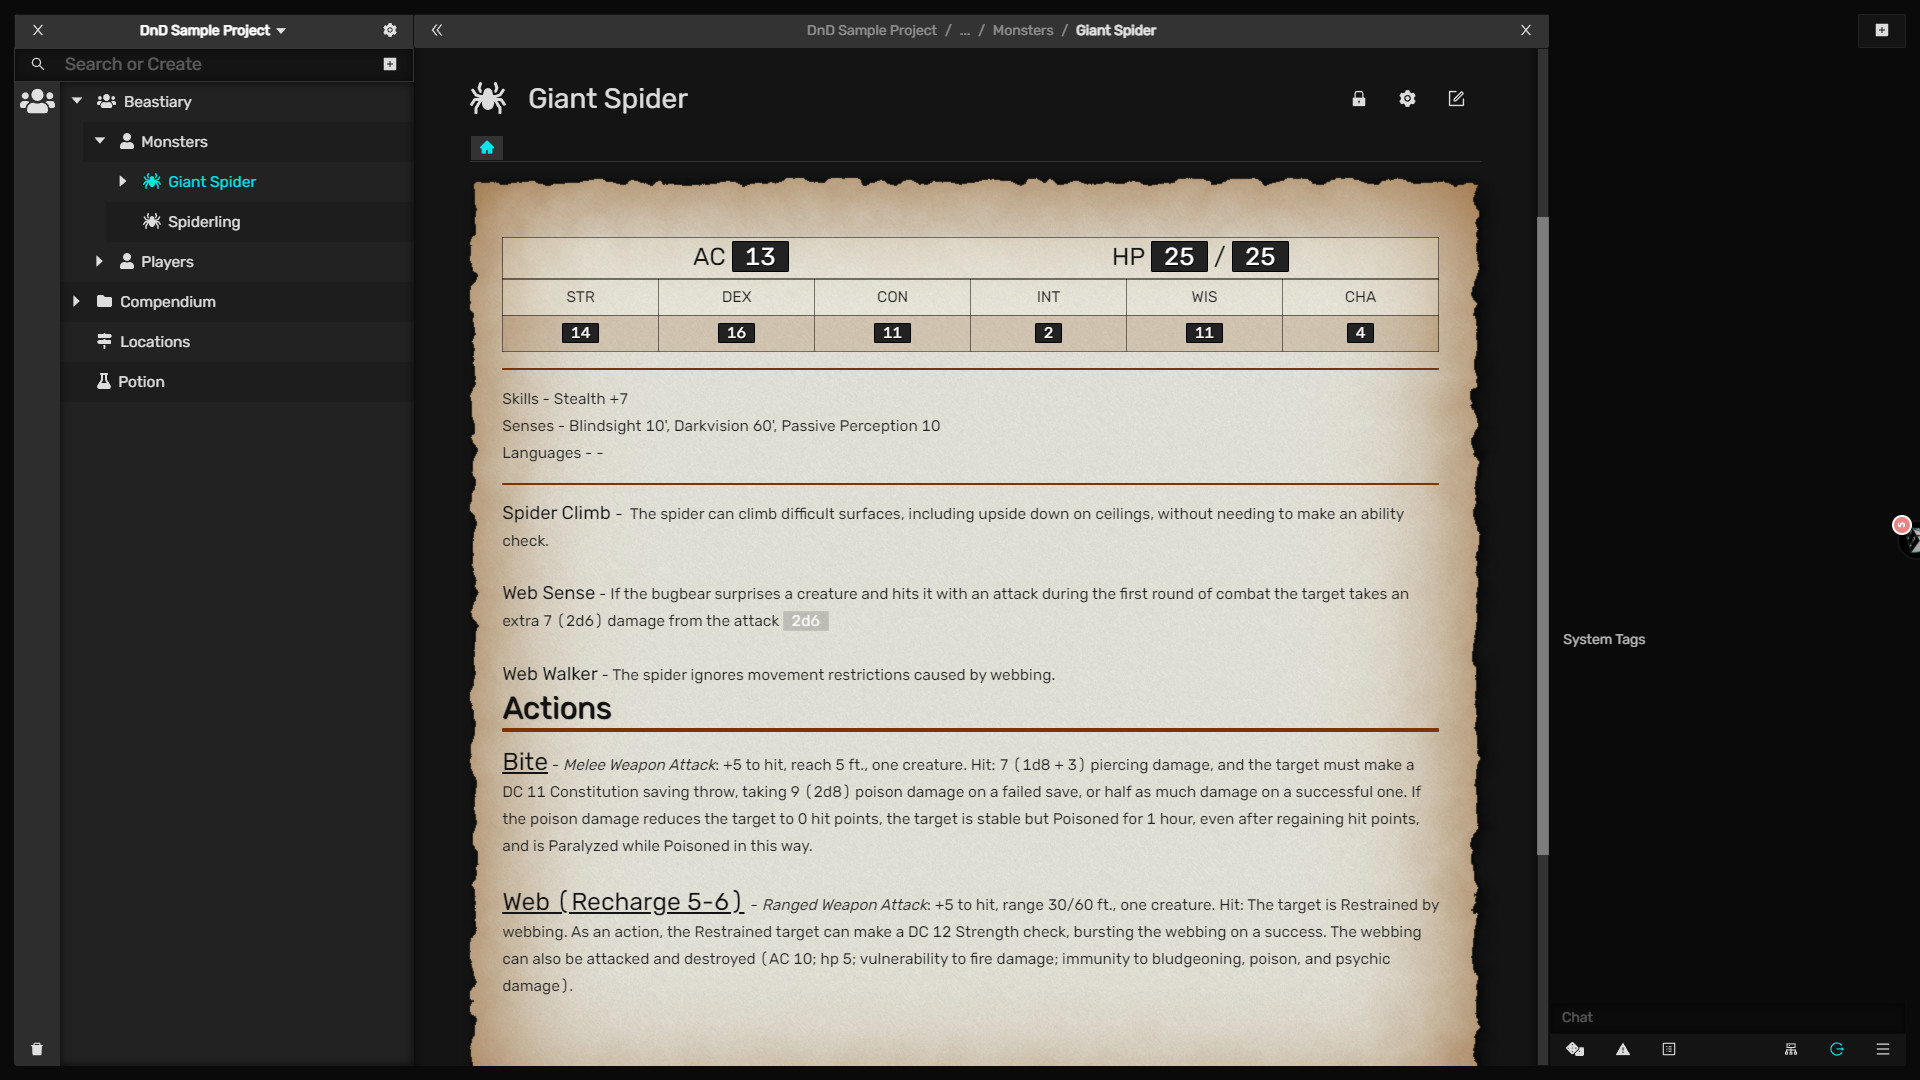The image size is (1920, 1080).
Task: Click the 2d6 dice roll button
Action: point(806,620)
